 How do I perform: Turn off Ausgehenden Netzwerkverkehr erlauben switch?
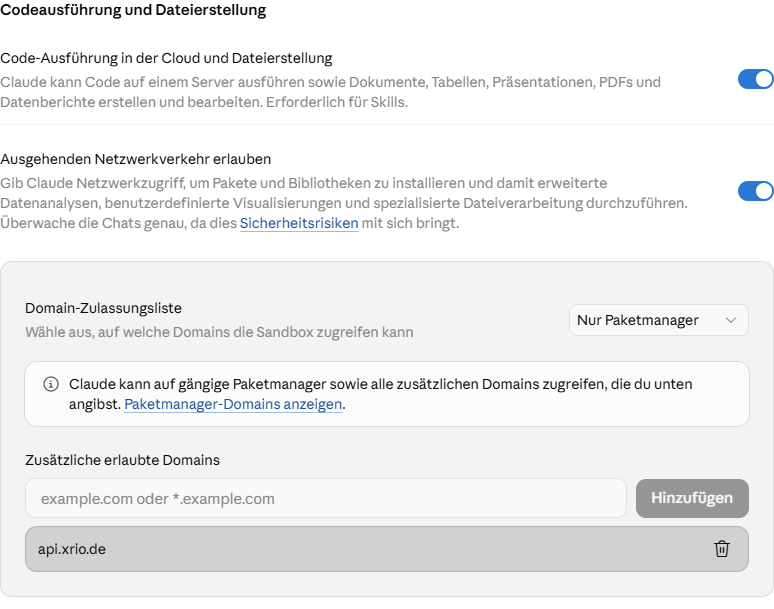(755, 191)
